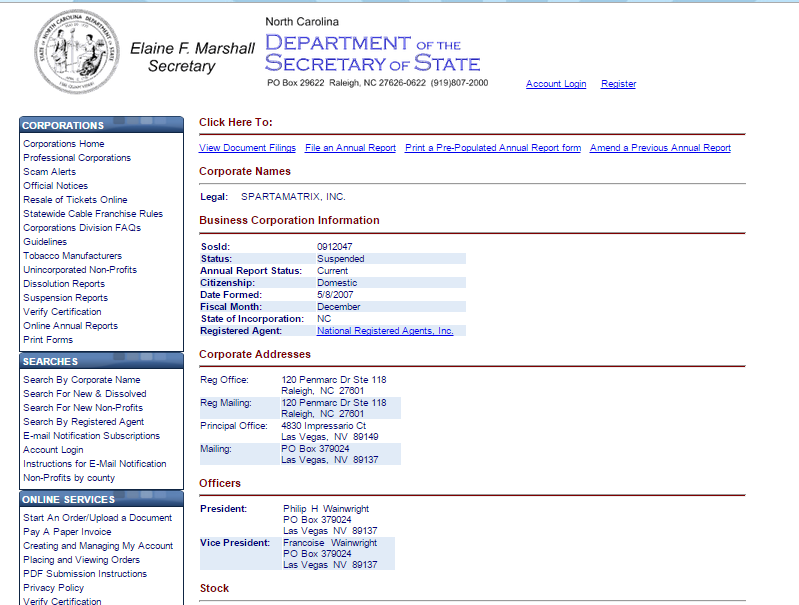799x605 pixels.
Task: Select Unincorporated Non-Profits
Action: pos(80,270)
